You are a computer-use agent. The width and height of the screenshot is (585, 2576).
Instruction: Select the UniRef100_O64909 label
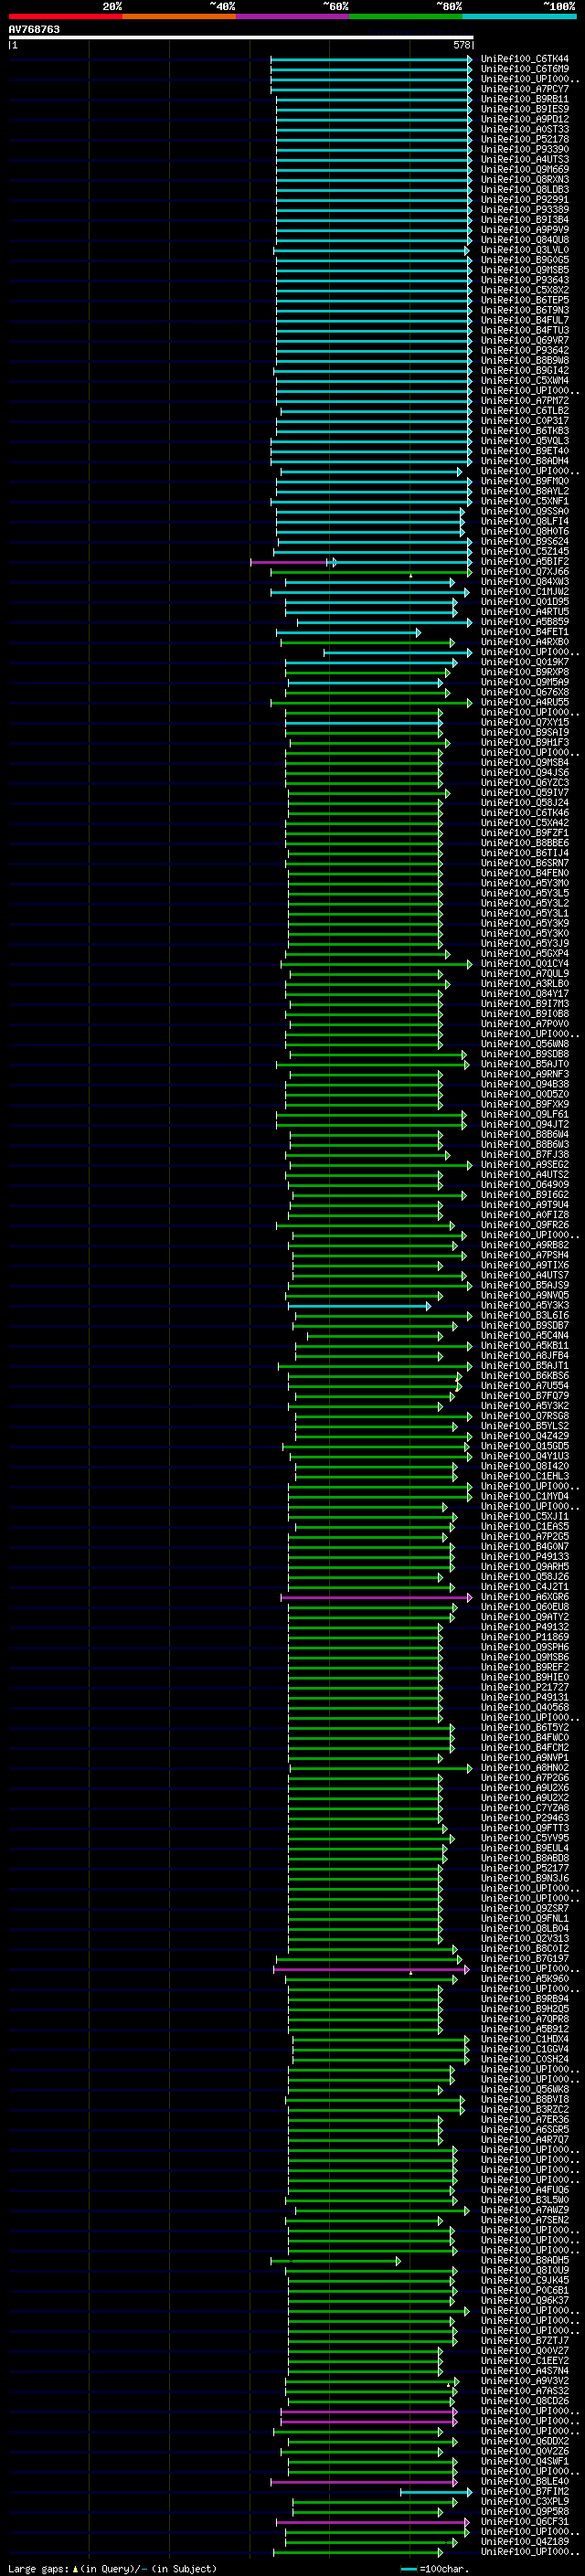(525, 1185)
